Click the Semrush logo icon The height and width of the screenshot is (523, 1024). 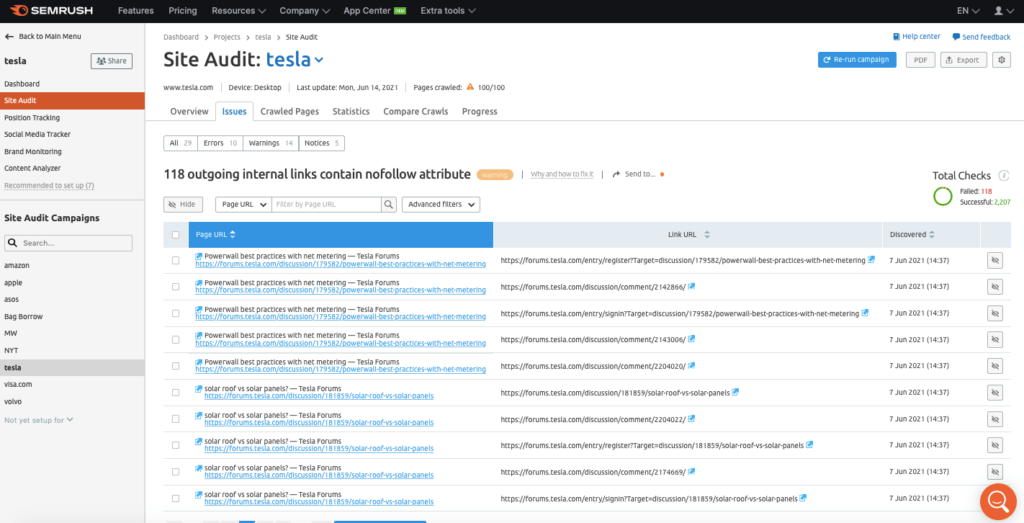tap(18, 11)
